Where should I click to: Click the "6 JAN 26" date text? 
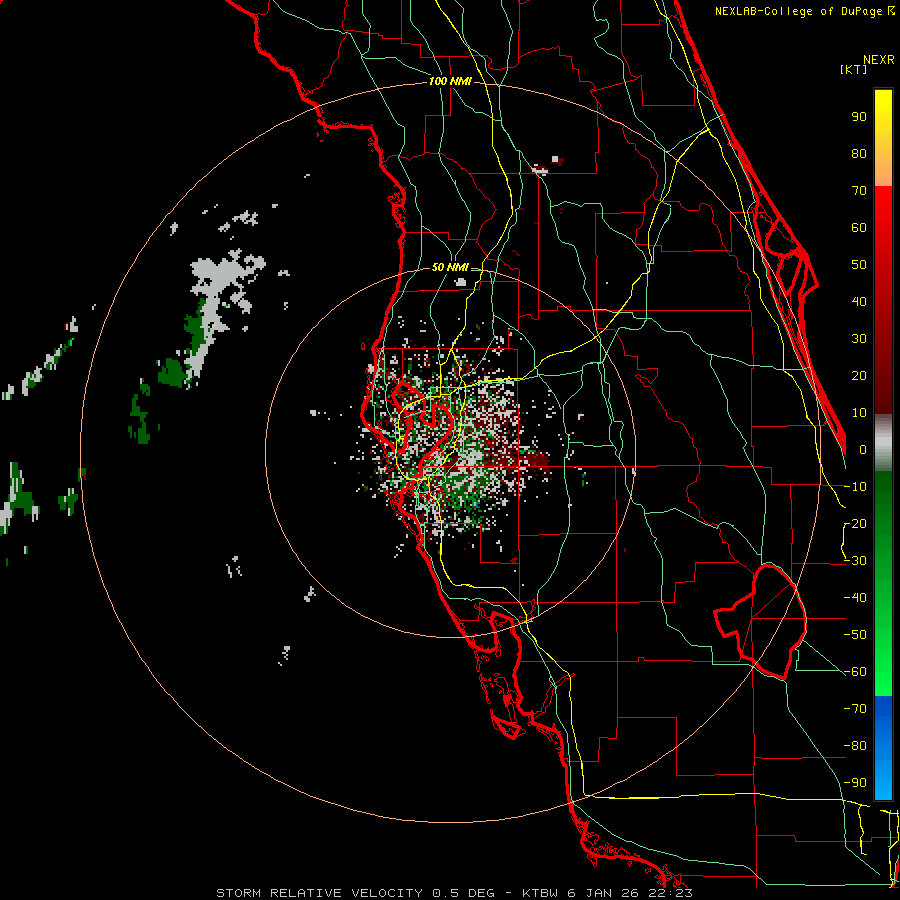coord(602,893)
